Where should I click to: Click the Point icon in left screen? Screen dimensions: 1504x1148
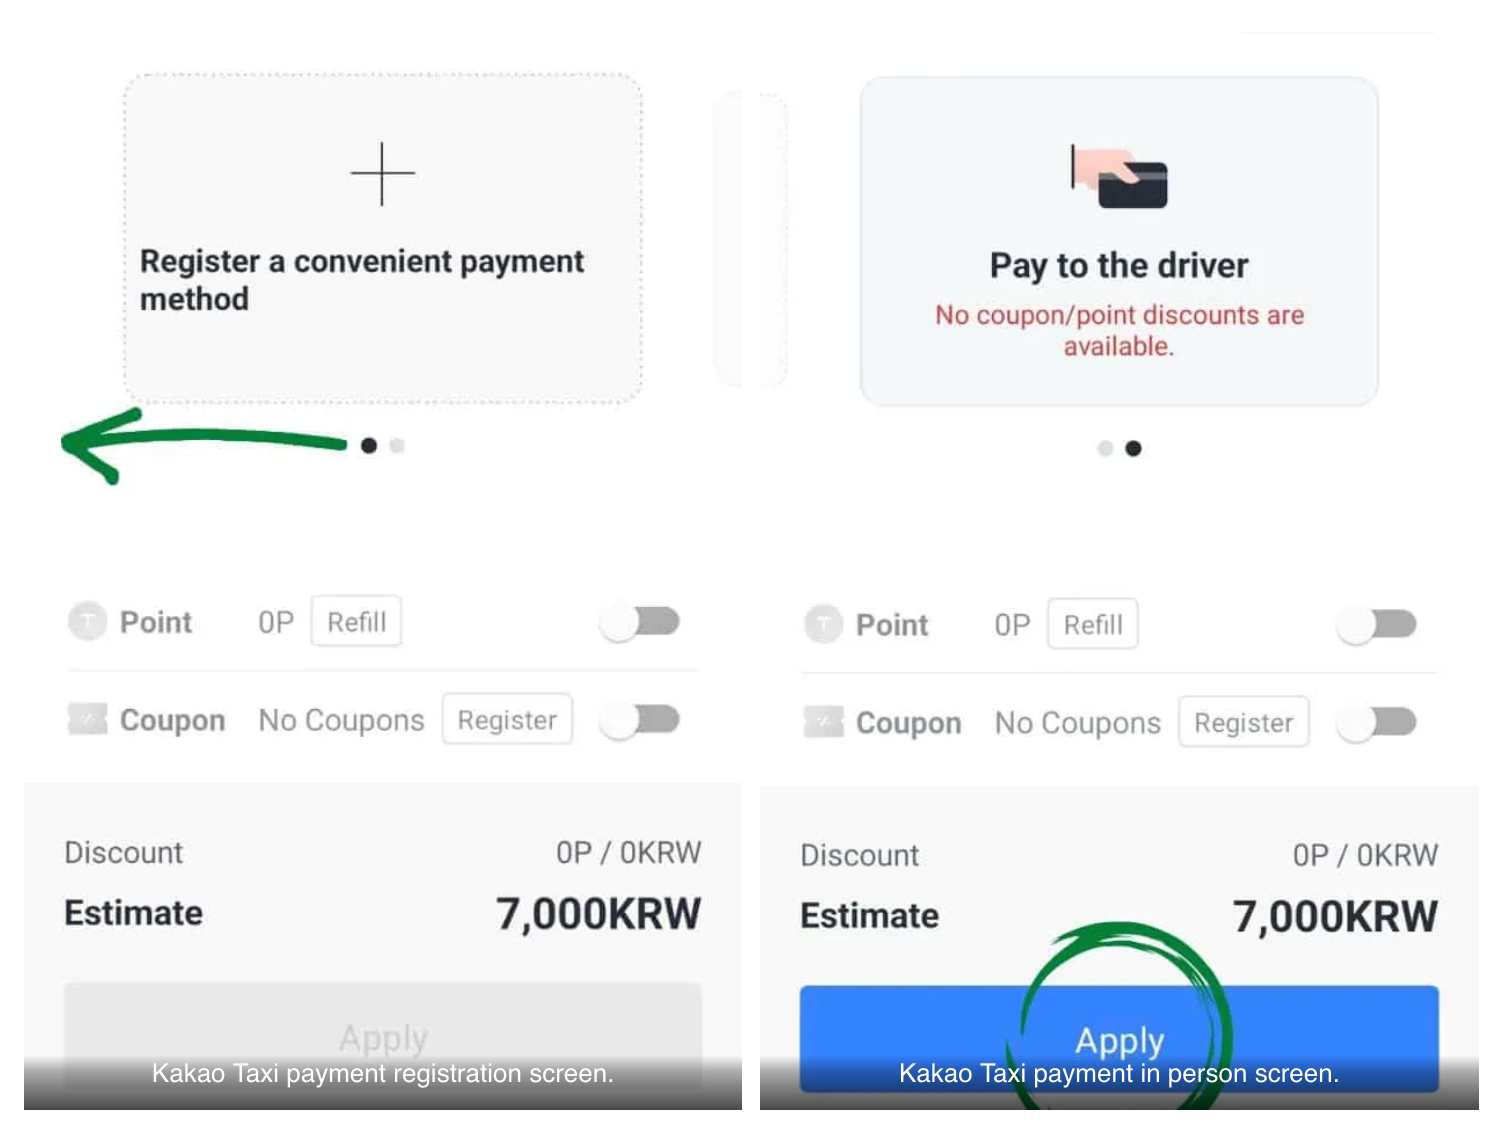click(x=88, y=622)
